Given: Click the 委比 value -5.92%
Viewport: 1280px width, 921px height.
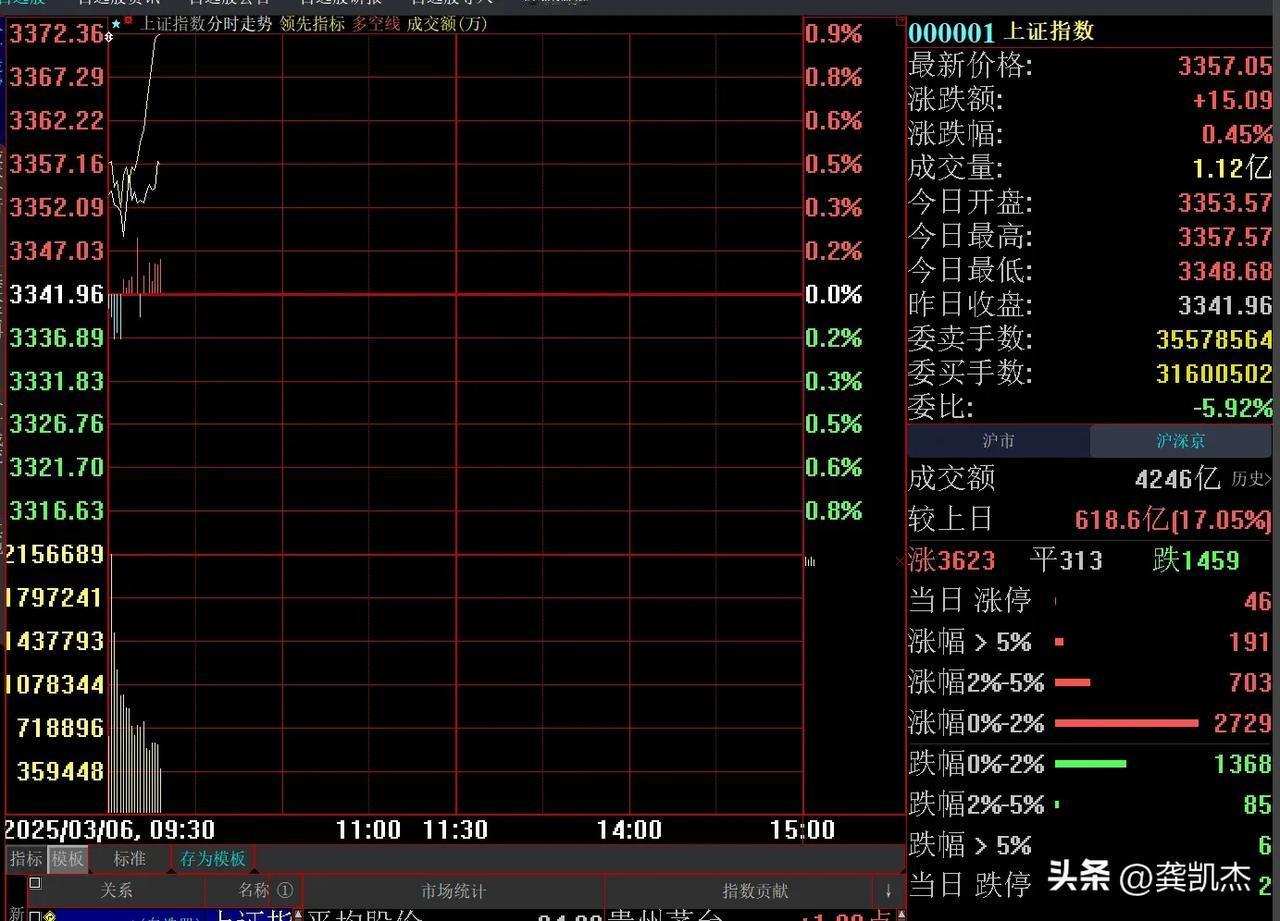Looking at the screenshot, I should 1233,408.
